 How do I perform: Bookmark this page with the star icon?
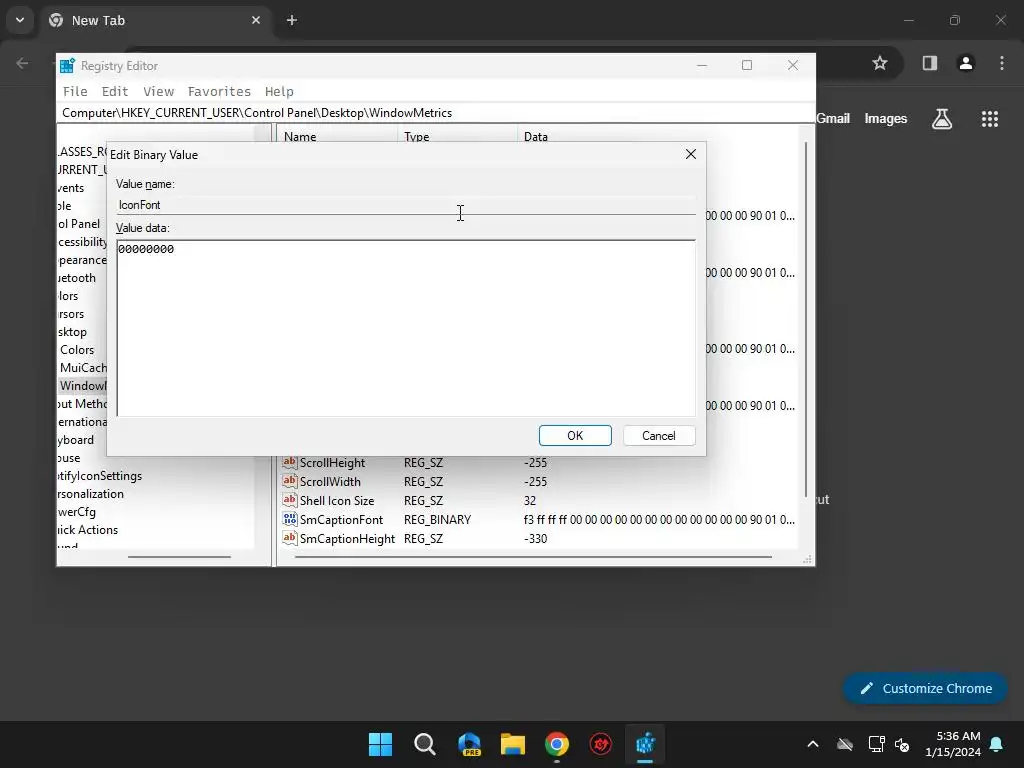pos(880,63)
